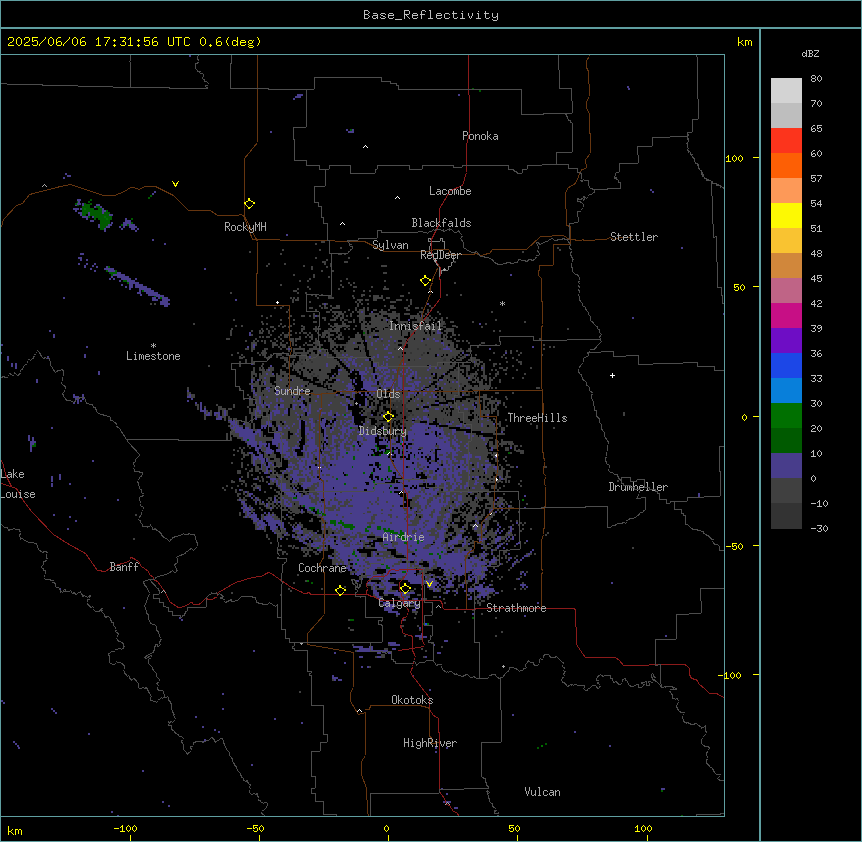Click the RedDeer label
This screenshot has height=842, width=862.
[x=440, y=255]
